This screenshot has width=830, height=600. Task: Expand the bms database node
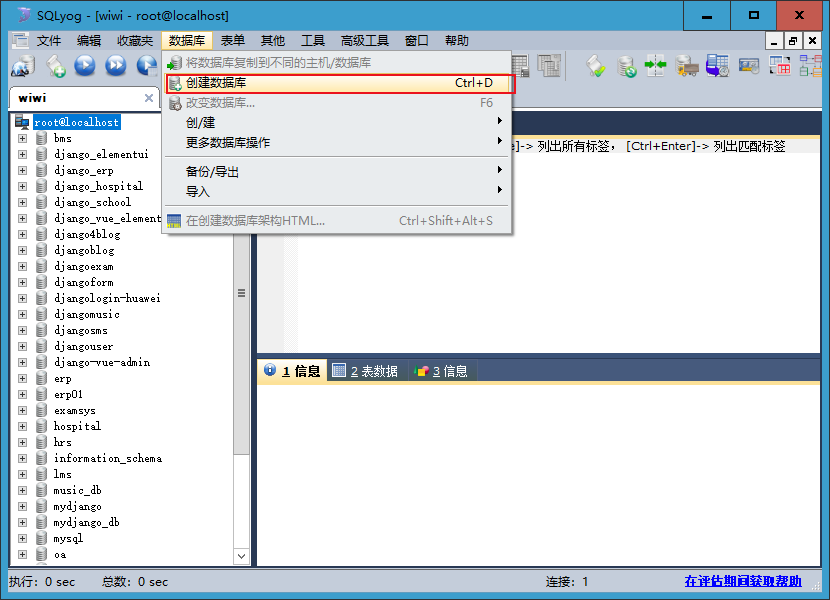coord(22,138)
